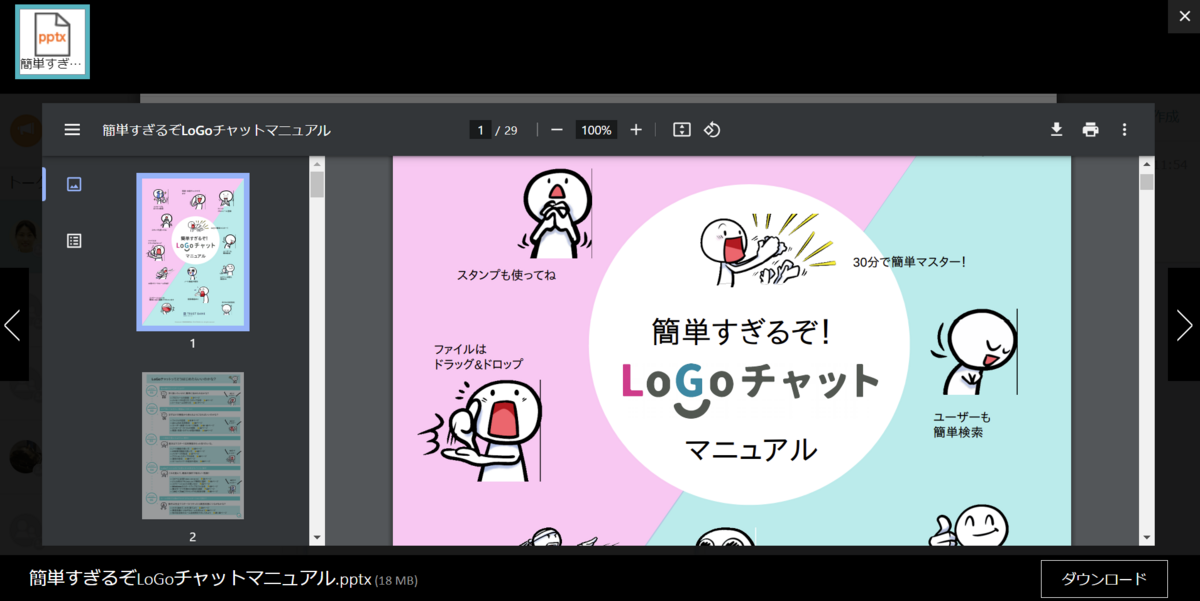Click the text スタンプも使ってね

(x=506, y=275)
